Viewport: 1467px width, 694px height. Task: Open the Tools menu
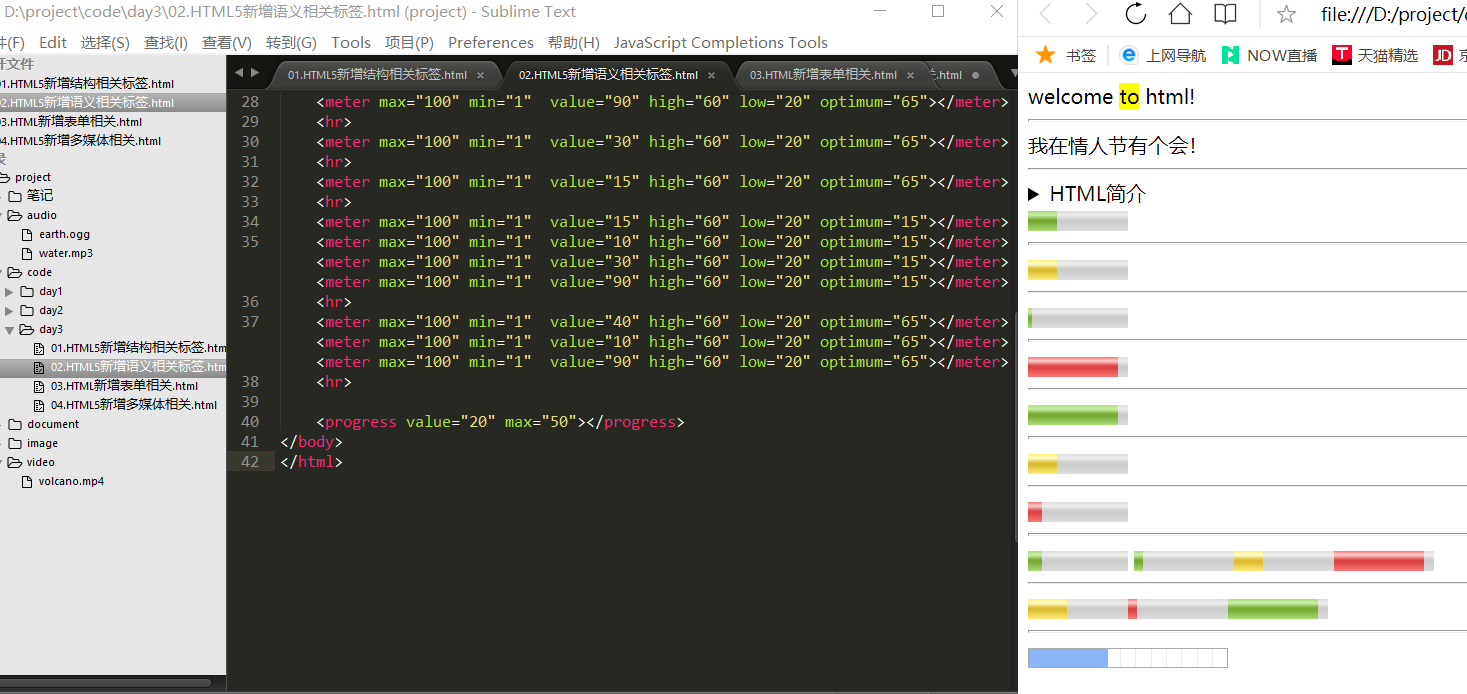coord(351,42)
